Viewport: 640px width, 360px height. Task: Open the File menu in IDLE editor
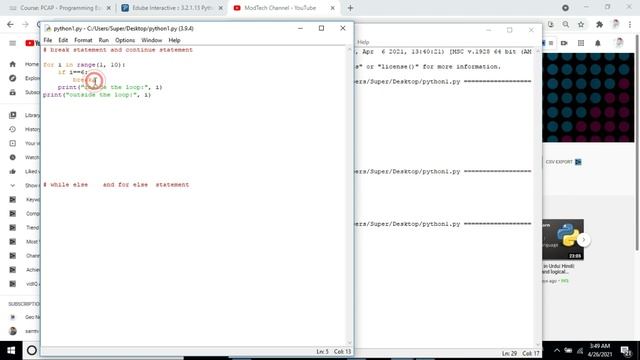tap(48, 40)
